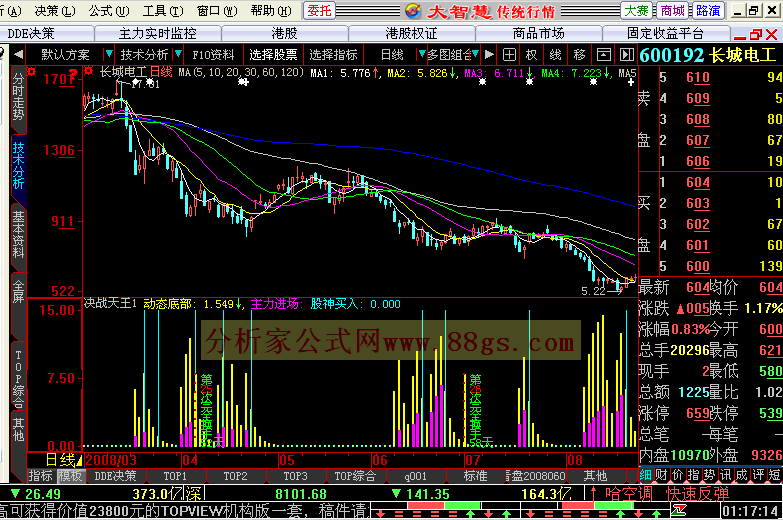783x520 pixels.
Task: Select 技术分析 in left sidebar
Action: tap(18, 166)
